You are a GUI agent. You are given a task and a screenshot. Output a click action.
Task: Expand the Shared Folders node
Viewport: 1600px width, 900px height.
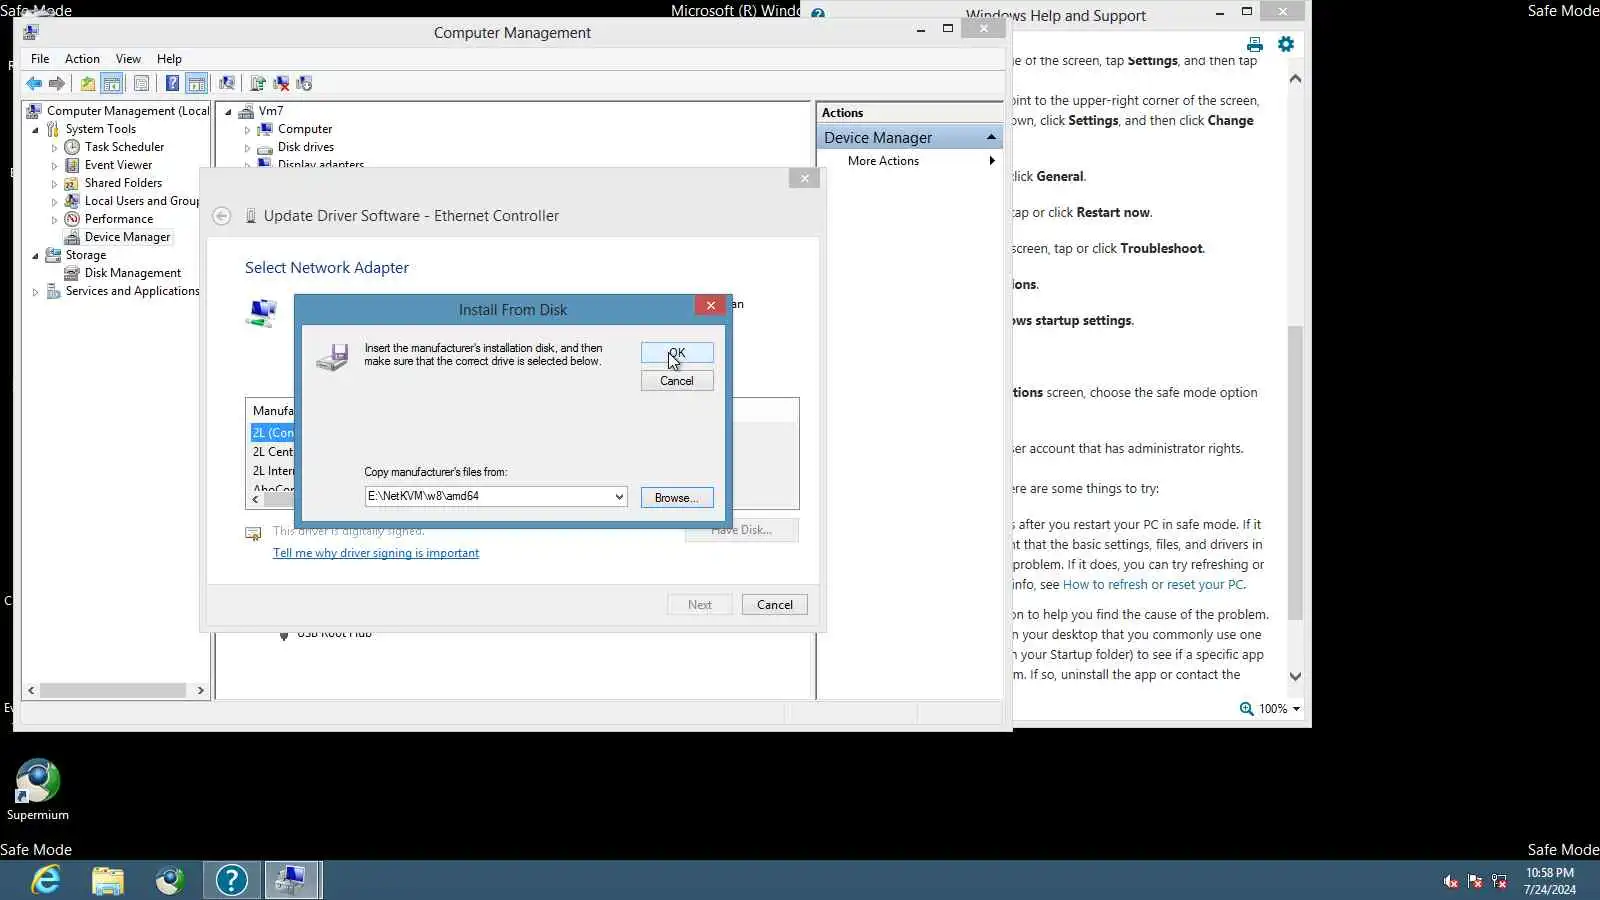pyautogui.click(x=54, y=184)
